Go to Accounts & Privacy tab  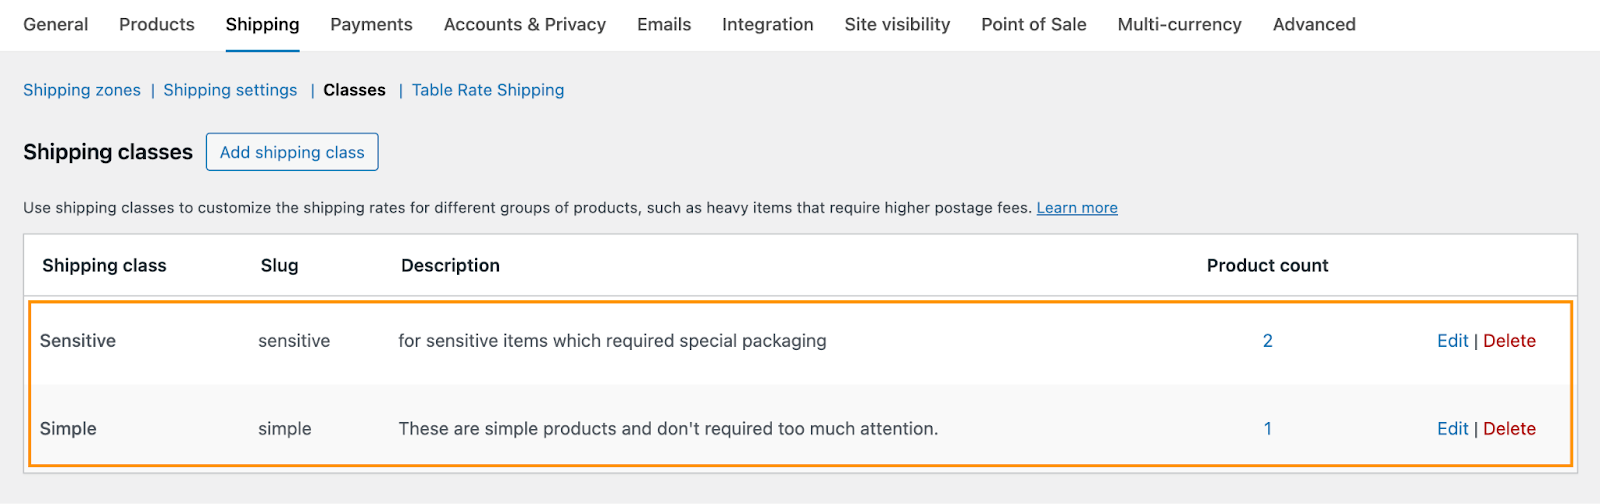(525, 25)
